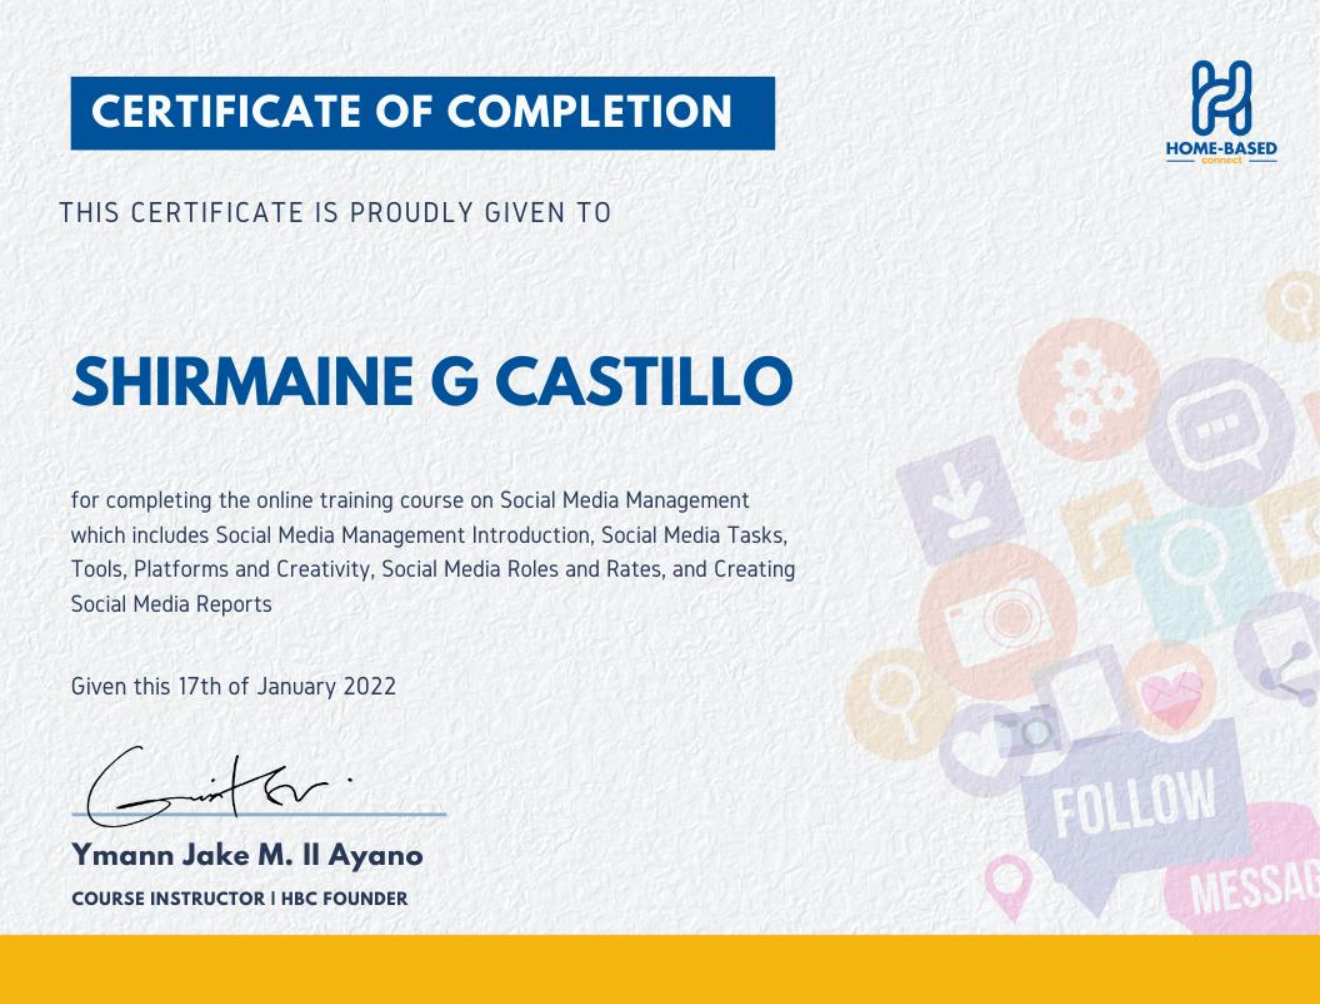Select the instructor name "Ymann Jake M. II Ayano"
1320x1004 pixels.
[x=247, y=855]
